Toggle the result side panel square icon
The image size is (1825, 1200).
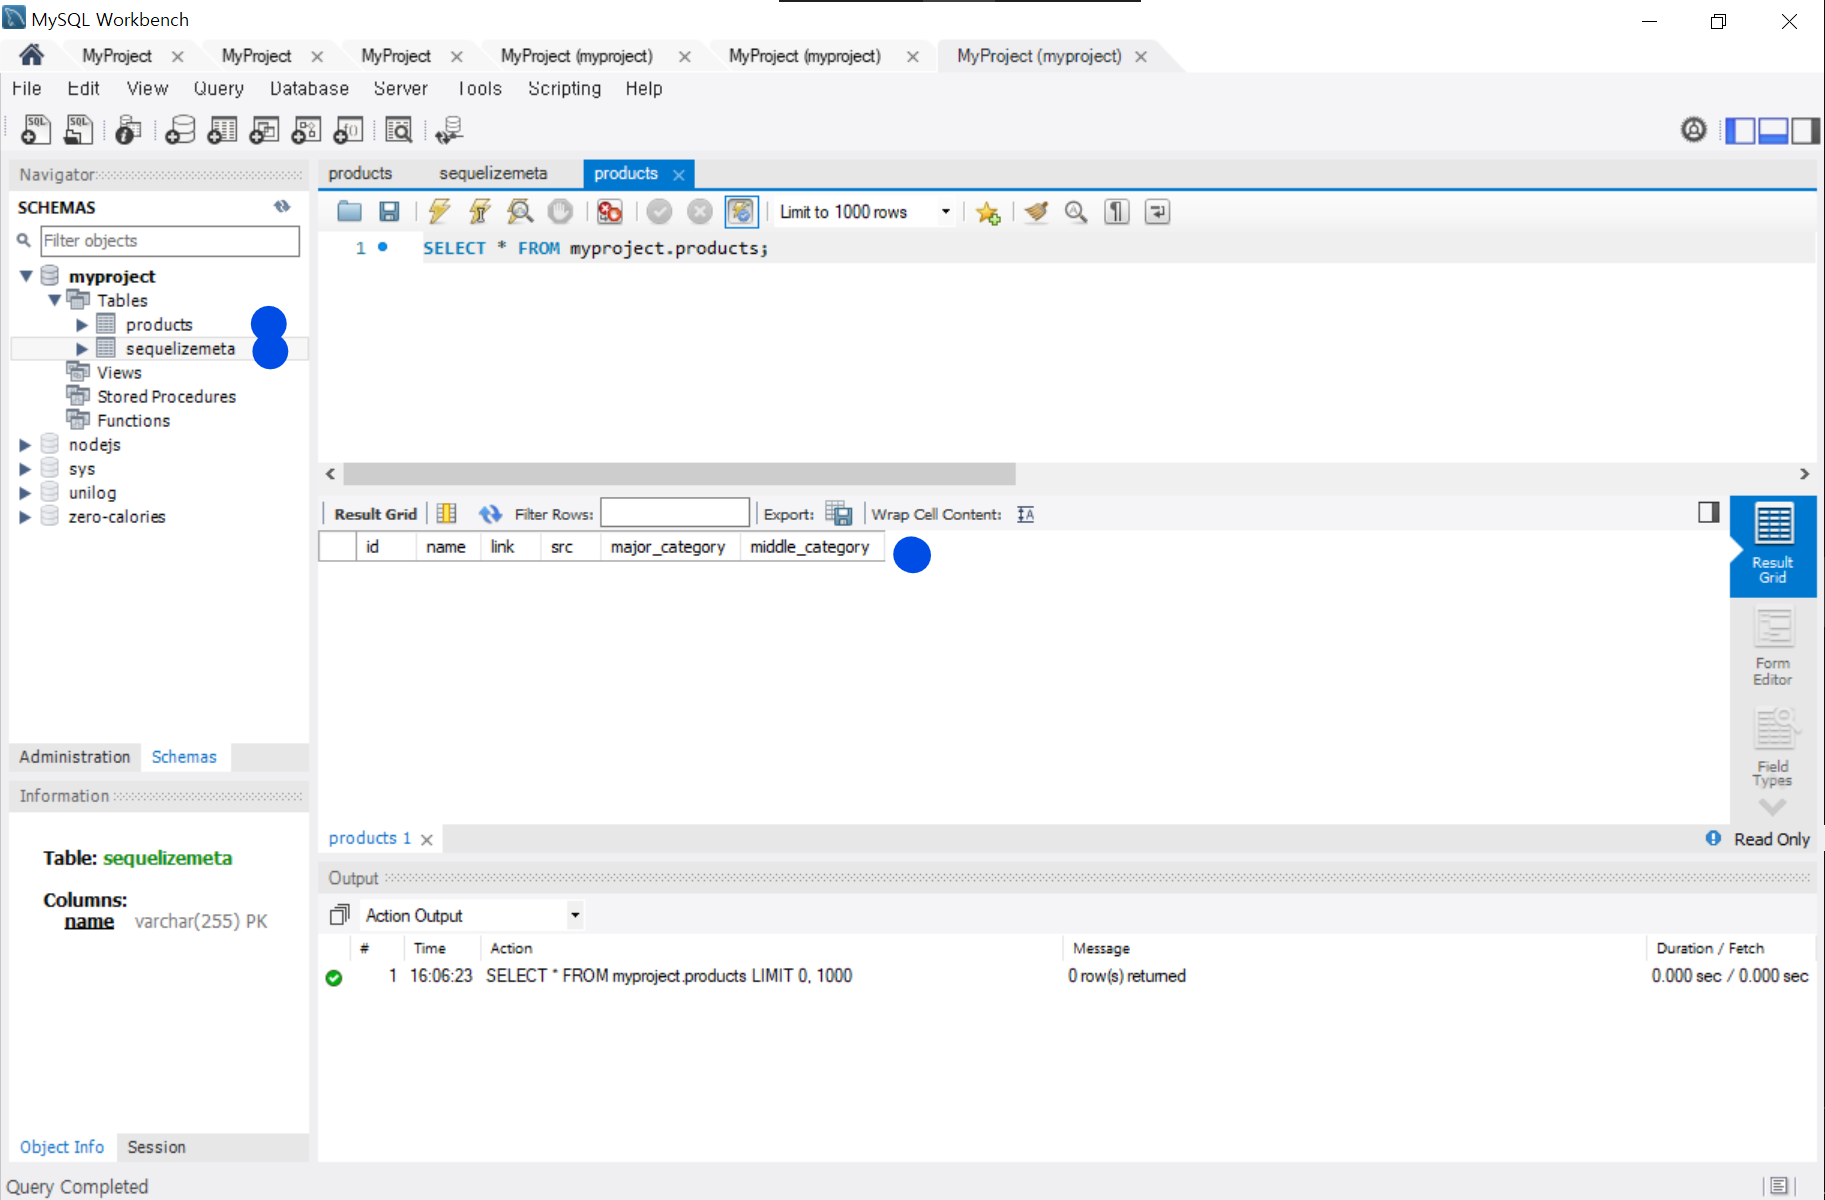(1709, 512)
